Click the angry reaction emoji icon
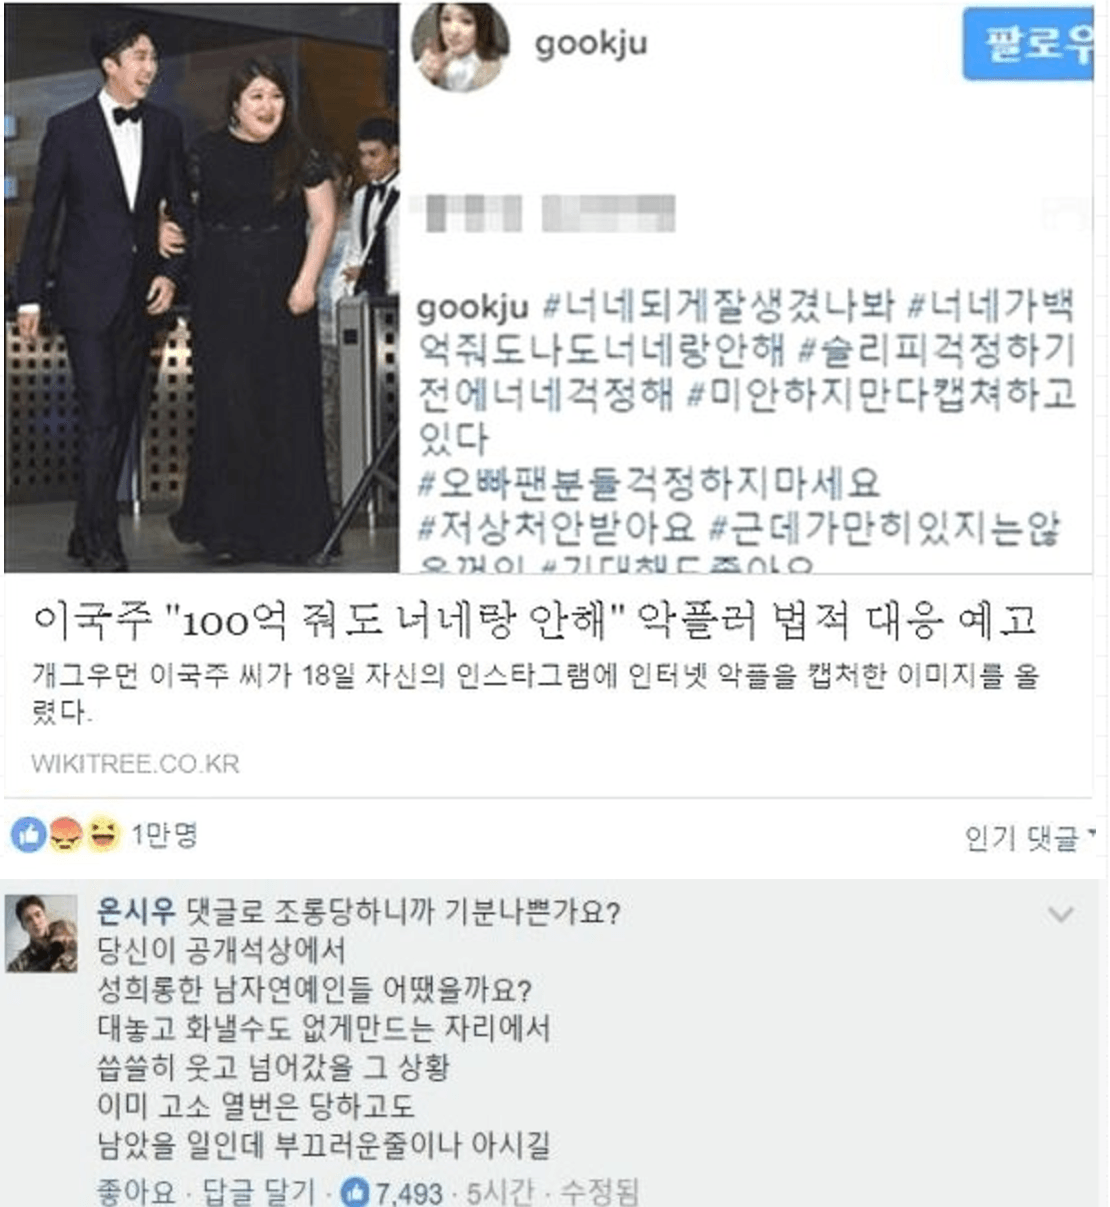1110x1207 pixels. [65, 835]
